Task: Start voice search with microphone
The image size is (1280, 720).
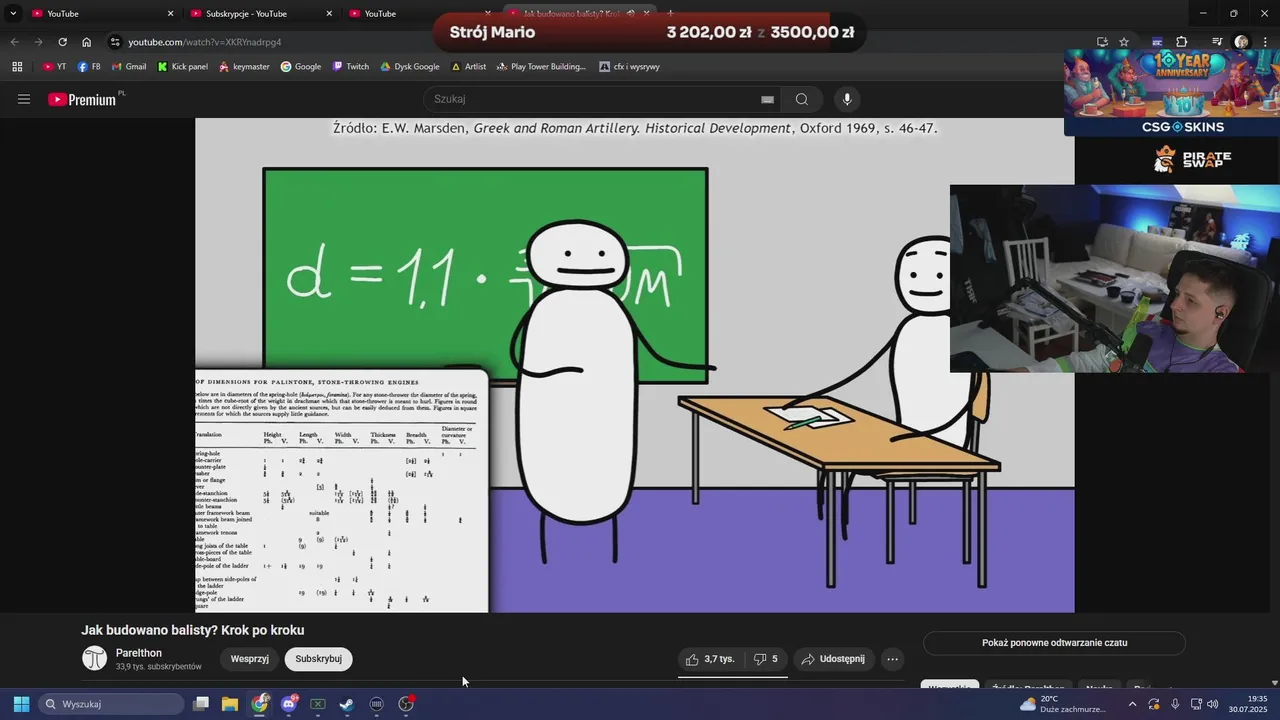Action: (x=847, y=99)
